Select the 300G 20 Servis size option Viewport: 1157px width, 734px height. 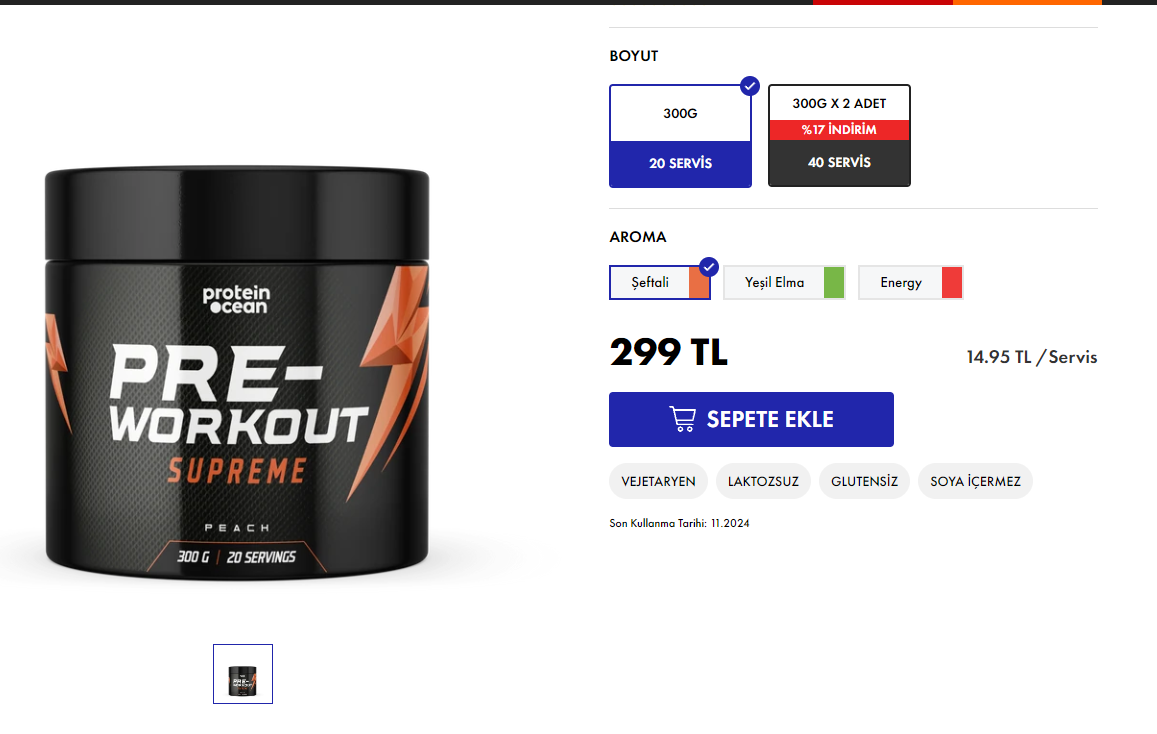[680, 136]
